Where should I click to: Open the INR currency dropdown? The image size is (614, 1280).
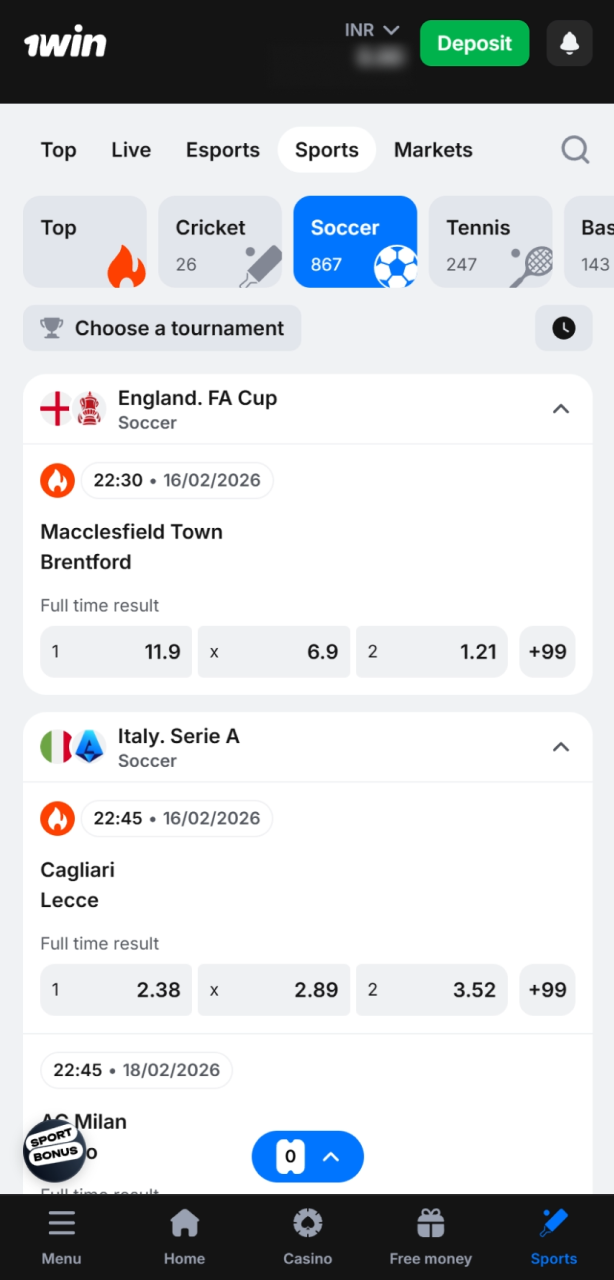click(x=372, y=30)
